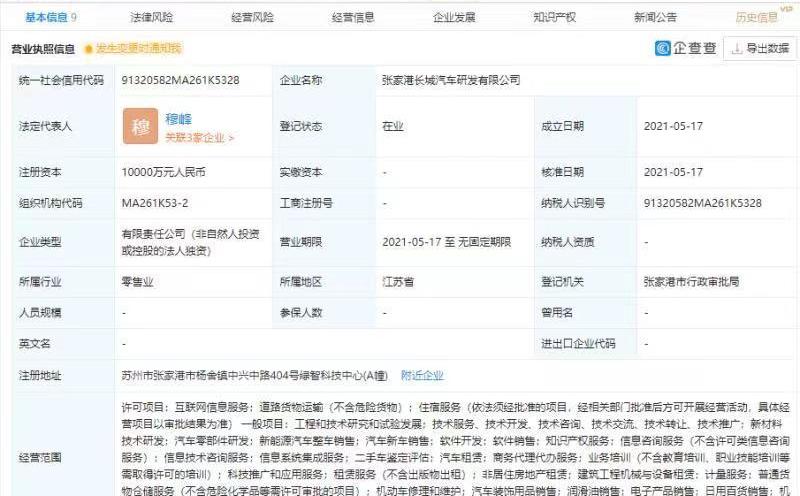The image size is (800, 496).
Task: Click the 穆 avatar icon of legal representative
Action: 140,125
